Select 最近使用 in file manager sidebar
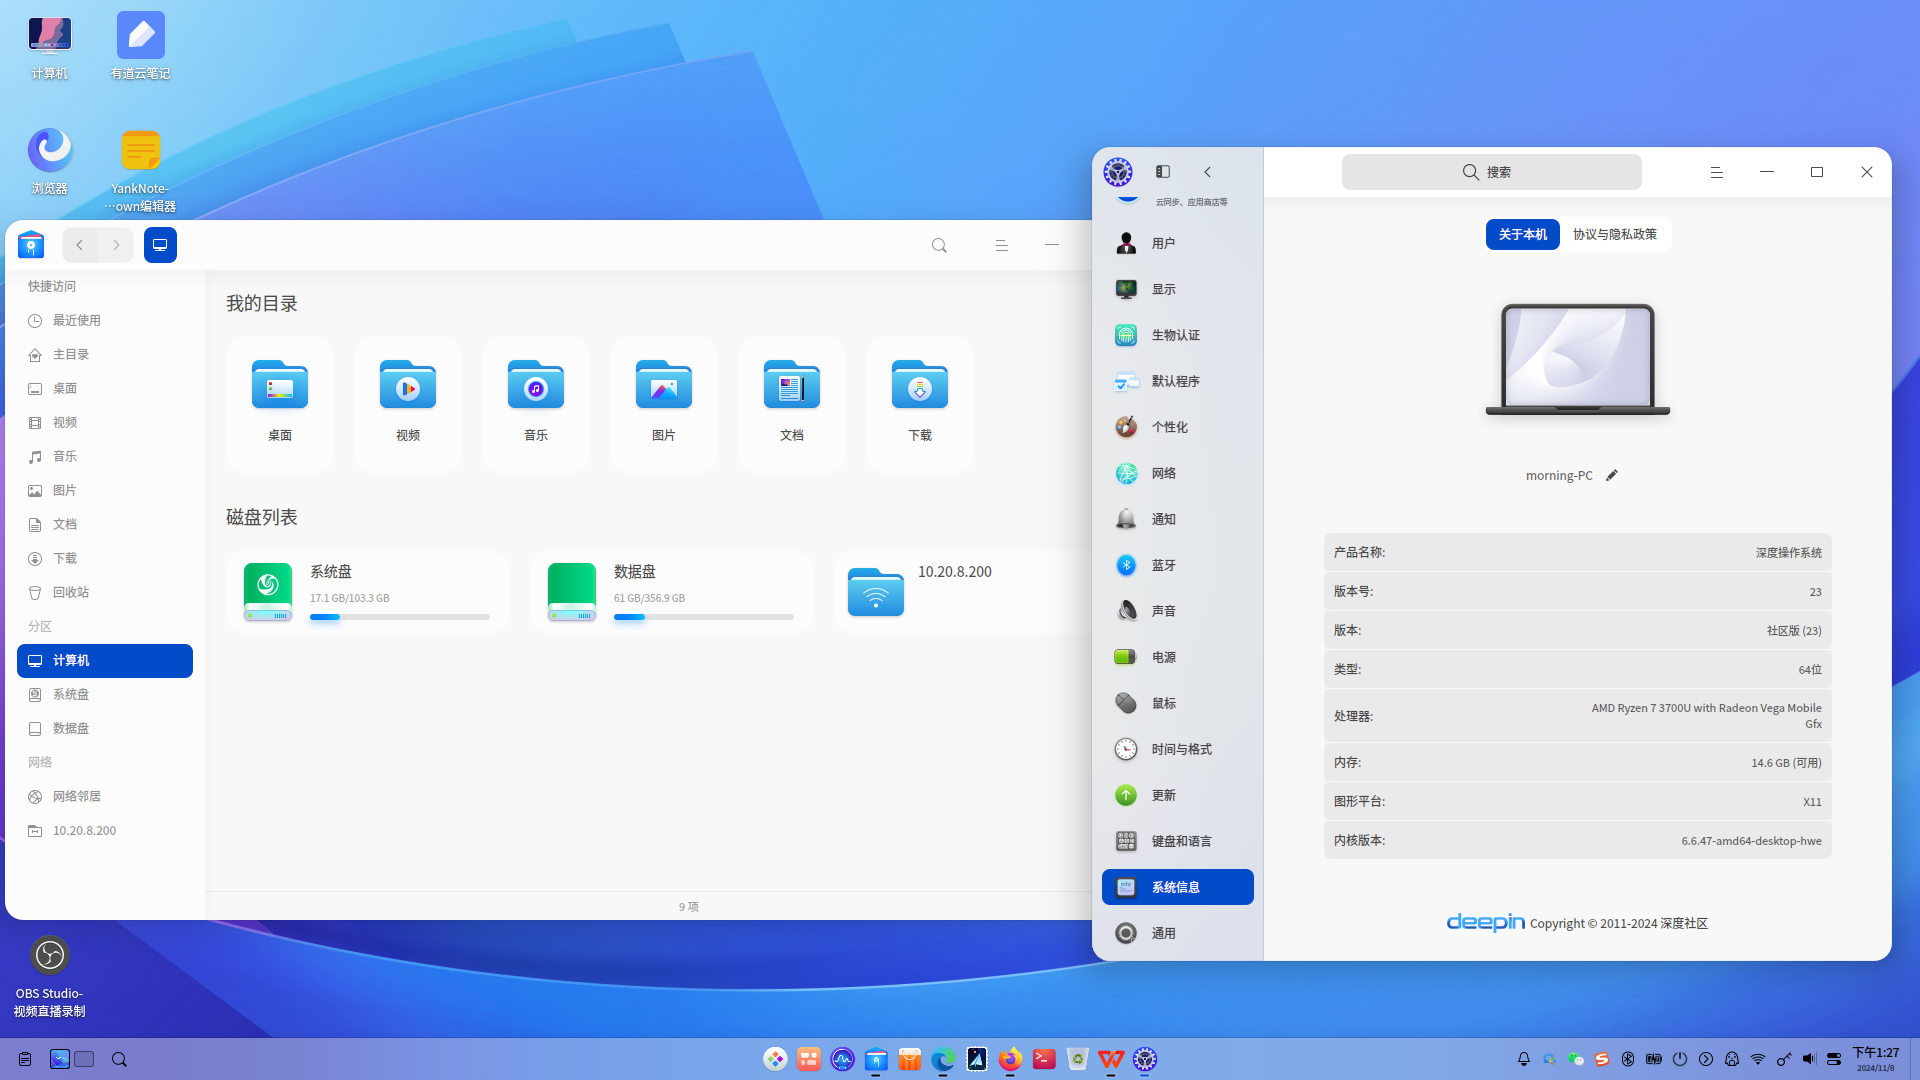Image resolution: width=1920 pixels, height=1080 pixels. point(105,320)
